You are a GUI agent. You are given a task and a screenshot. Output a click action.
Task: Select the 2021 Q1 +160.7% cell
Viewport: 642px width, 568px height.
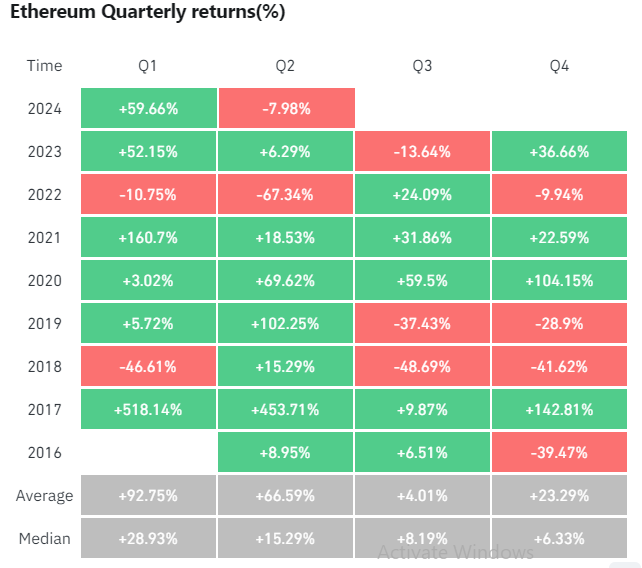148,238
